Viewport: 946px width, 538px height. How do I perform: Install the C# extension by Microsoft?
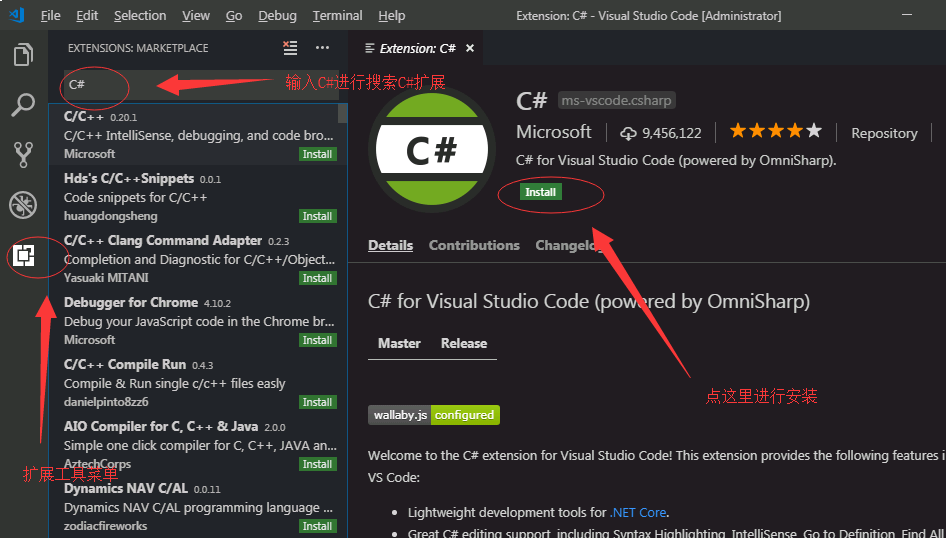click(541, 192)
